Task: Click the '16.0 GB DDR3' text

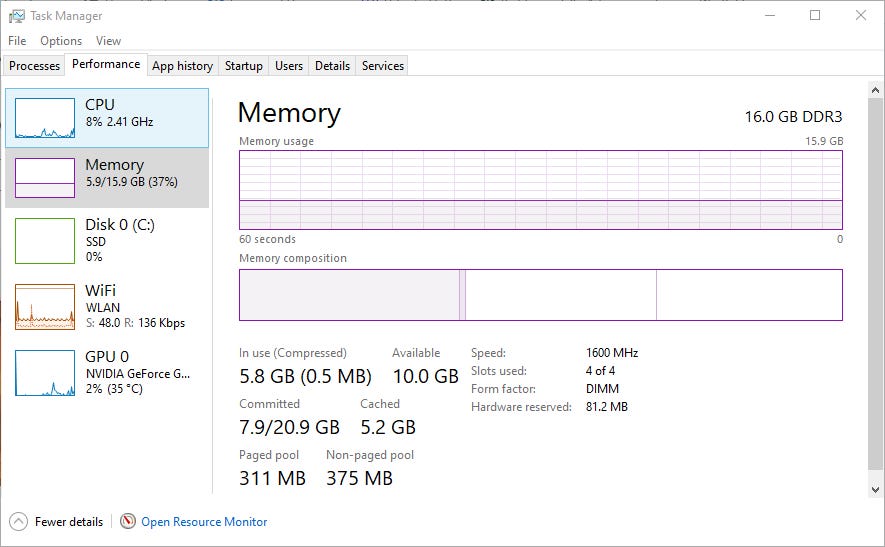Action: [793, 117]
